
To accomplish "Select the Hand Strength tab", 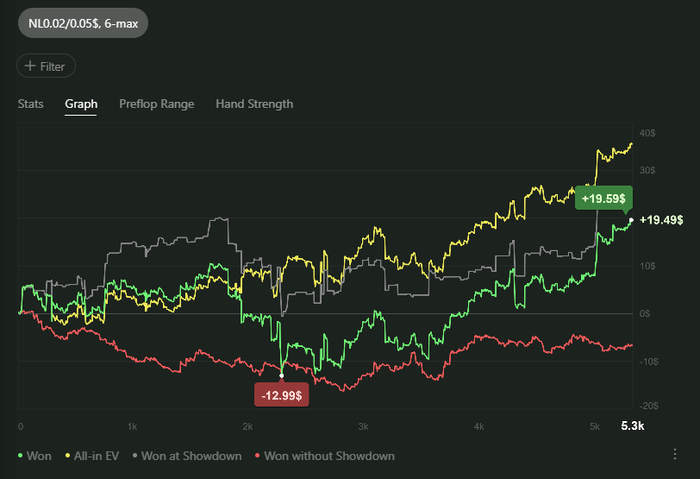I will tap(254, 104).
